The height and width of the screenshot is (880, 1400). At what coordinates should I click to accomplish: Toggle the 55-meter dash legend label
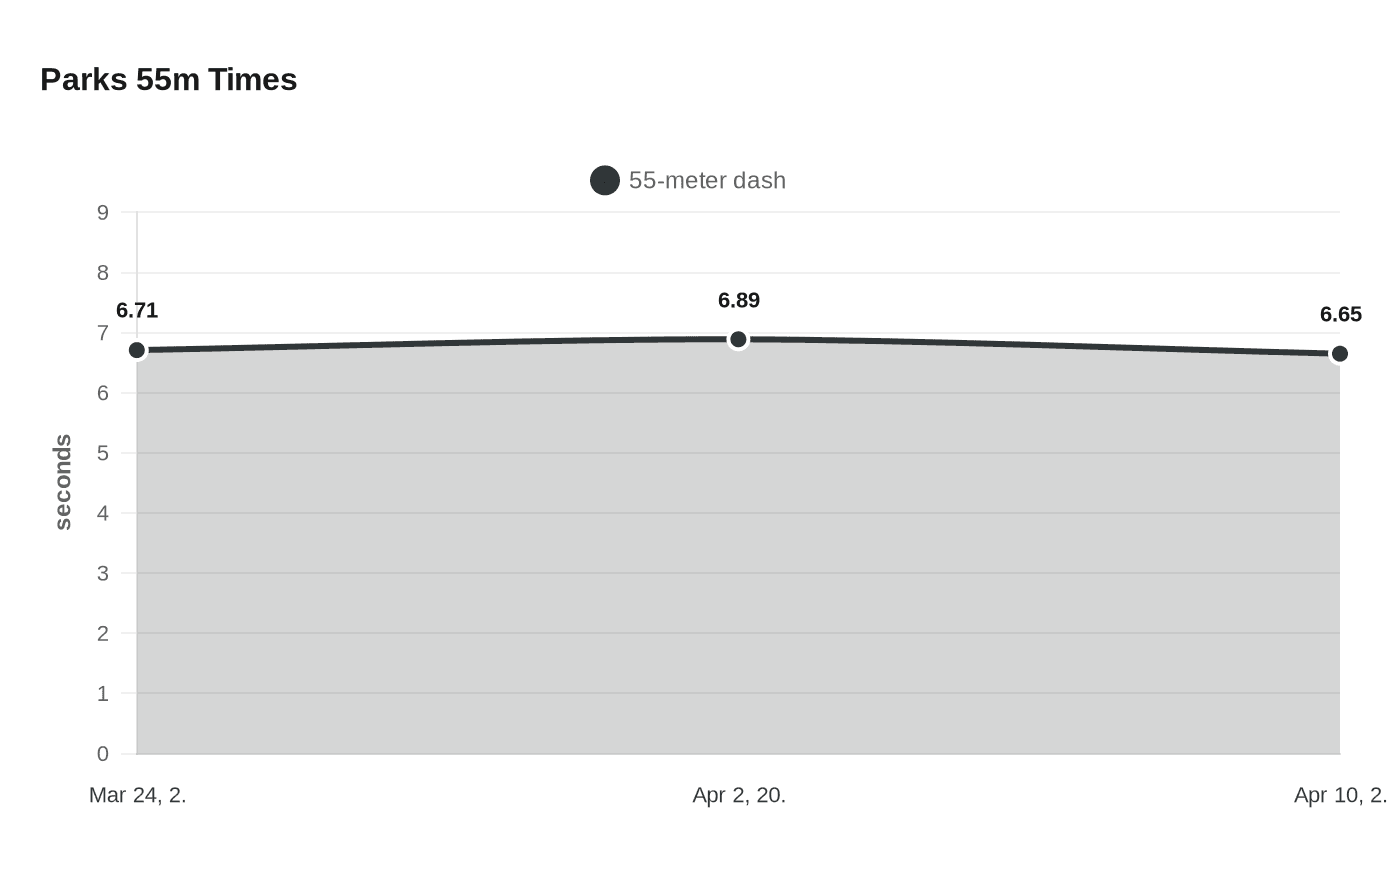(707, 181)
